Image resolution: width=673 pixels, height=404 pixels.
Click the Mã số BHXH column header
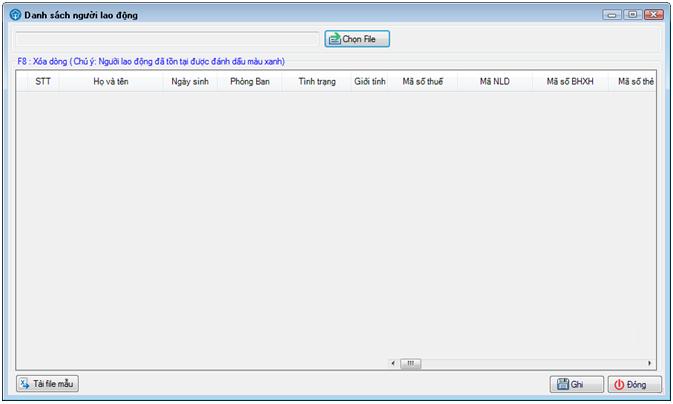point(570,81)
